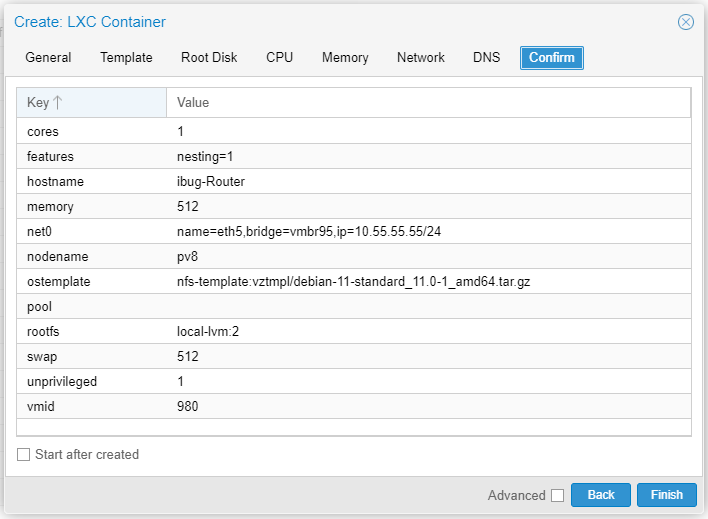Go to the Root Disk tab
Screen dimensions: 708x519
click(x=209, y=57)
